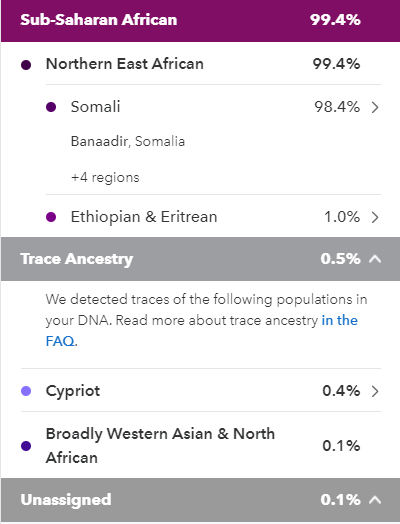Select the Cypriot population name
Image resolution: width=400 pixels, height=524 pixels.
(x=73, y=391)
